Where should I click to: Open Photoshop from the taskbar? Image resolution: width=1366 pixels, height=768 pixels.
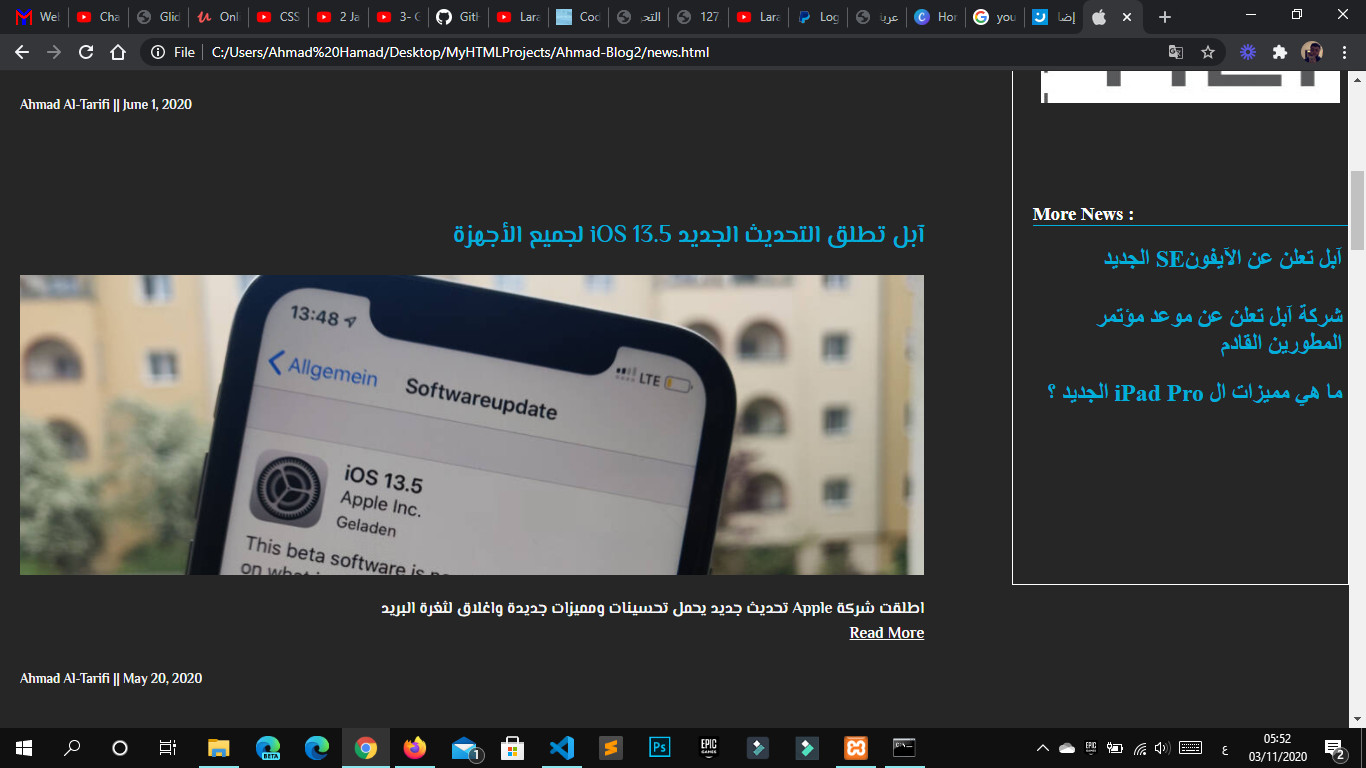pyautogui.click(x=660, y=748)
